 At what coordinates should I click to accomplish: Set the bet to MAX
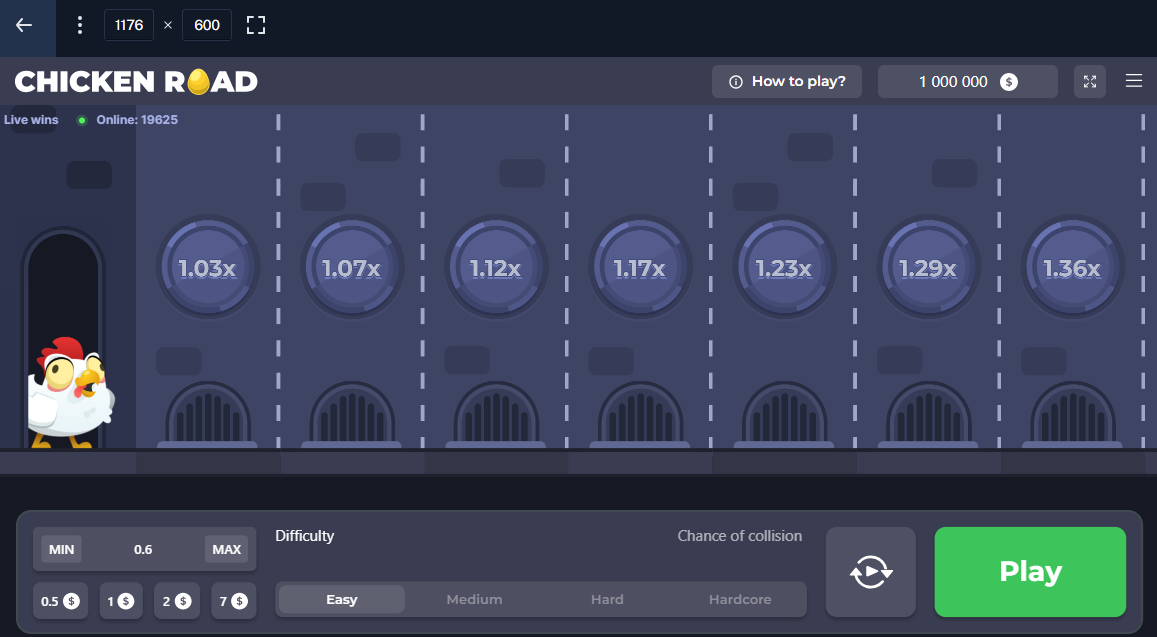[226, 549]
